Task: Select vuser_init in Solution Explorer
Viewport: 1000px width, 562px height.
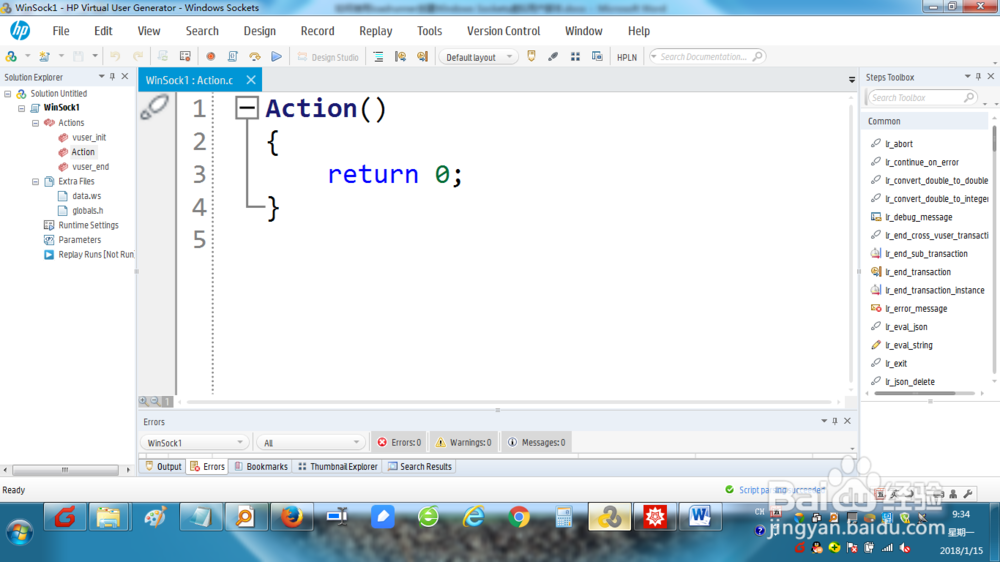Action: [89, 137]
